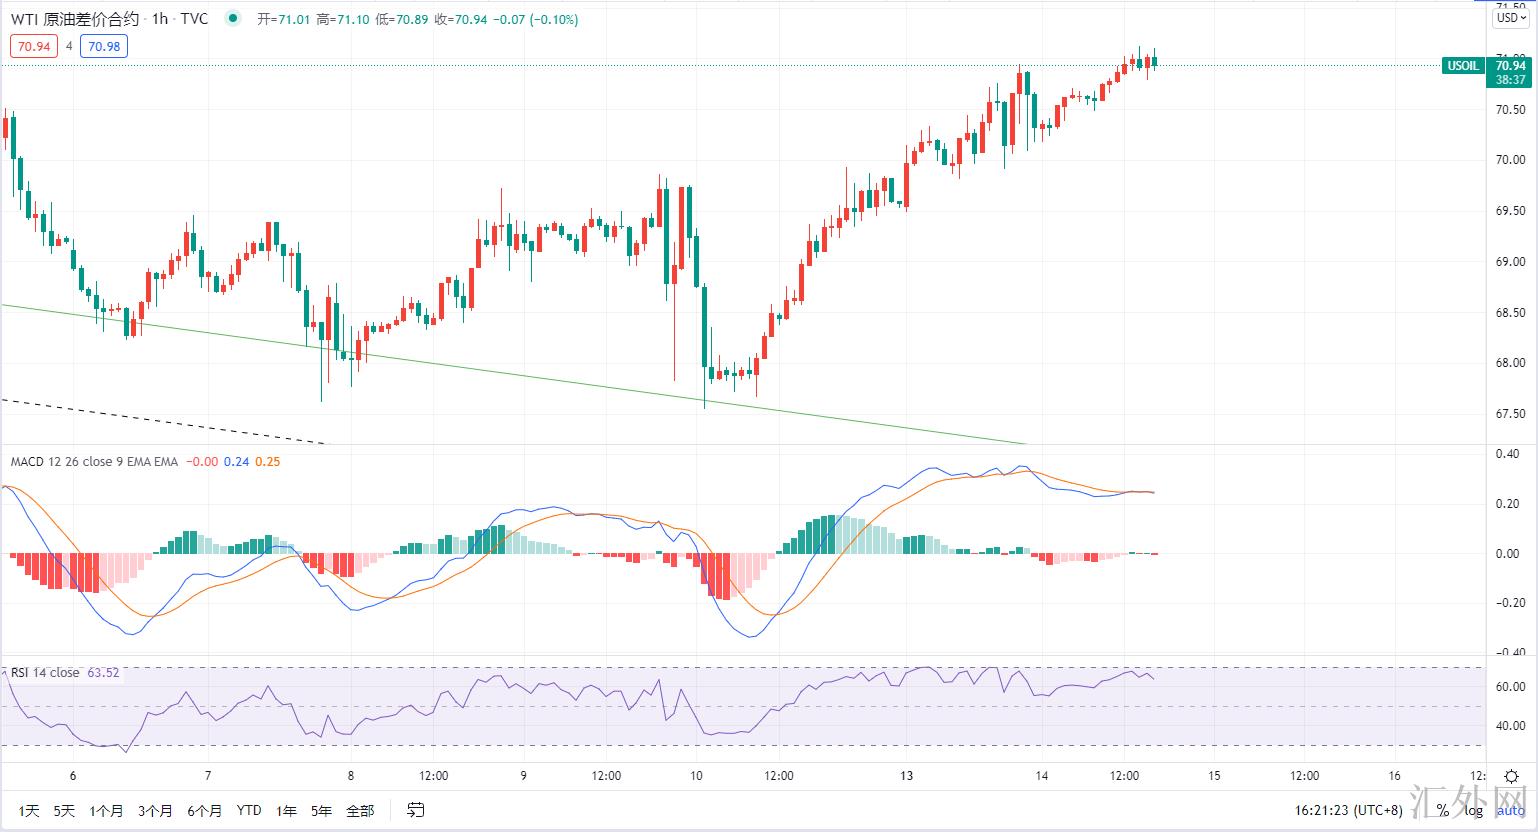This screenshot has height=832, width=1538.
Task: Switch to the 3个月 time range
Action: pos(155,810)
